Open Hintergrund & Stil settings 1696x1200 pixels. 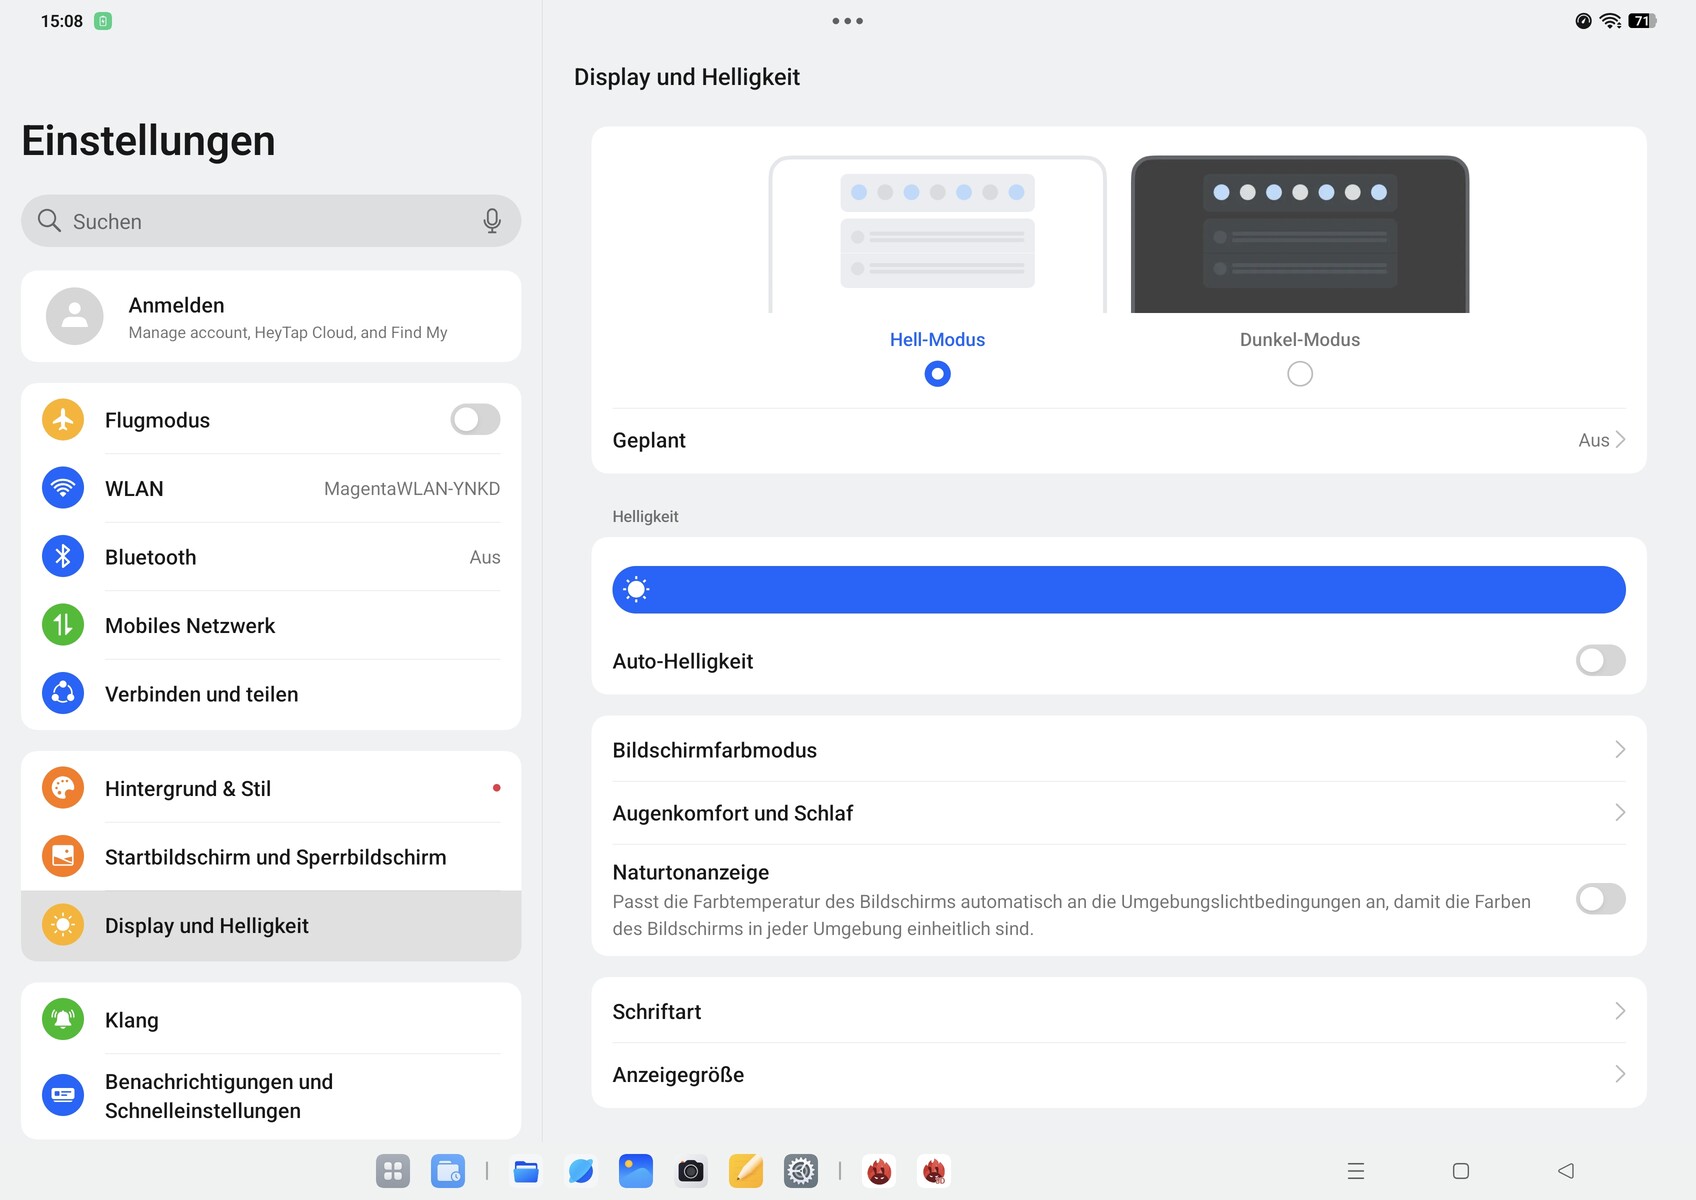[x=271, y=788]
